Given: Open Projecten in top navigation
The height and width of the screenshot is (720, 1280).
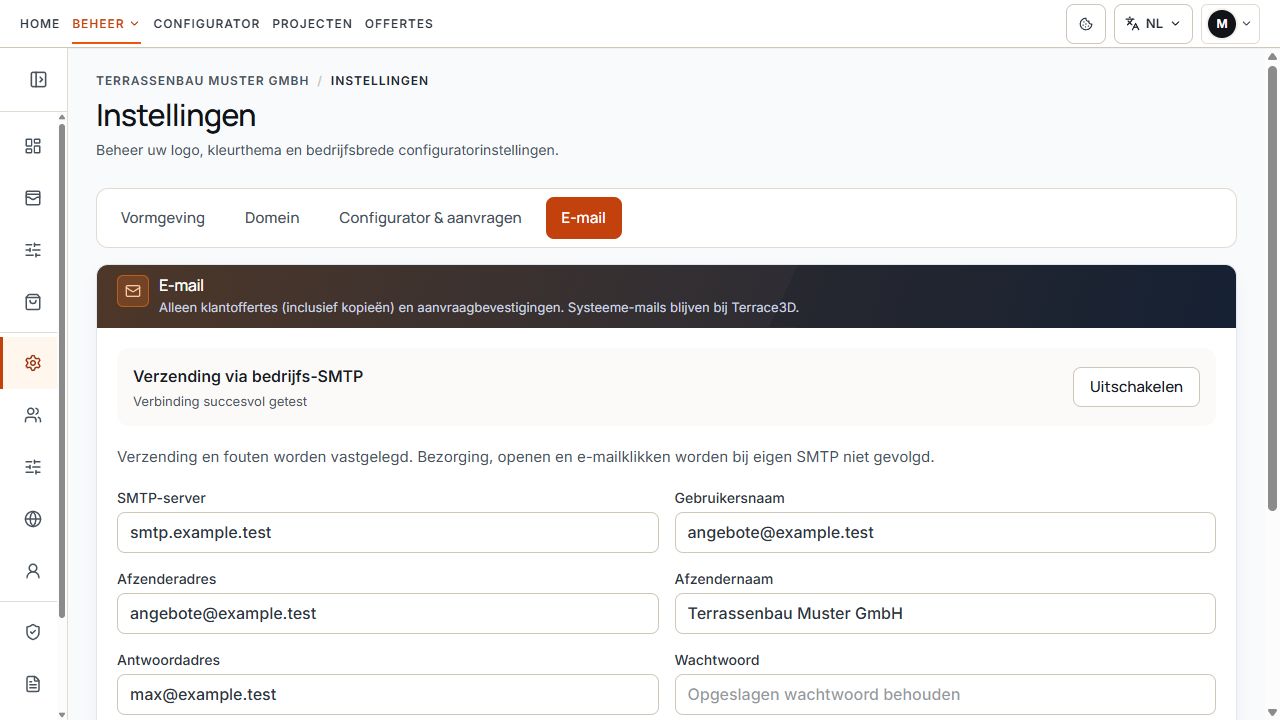Looking at the screenshot, I should tap(312, 24).
